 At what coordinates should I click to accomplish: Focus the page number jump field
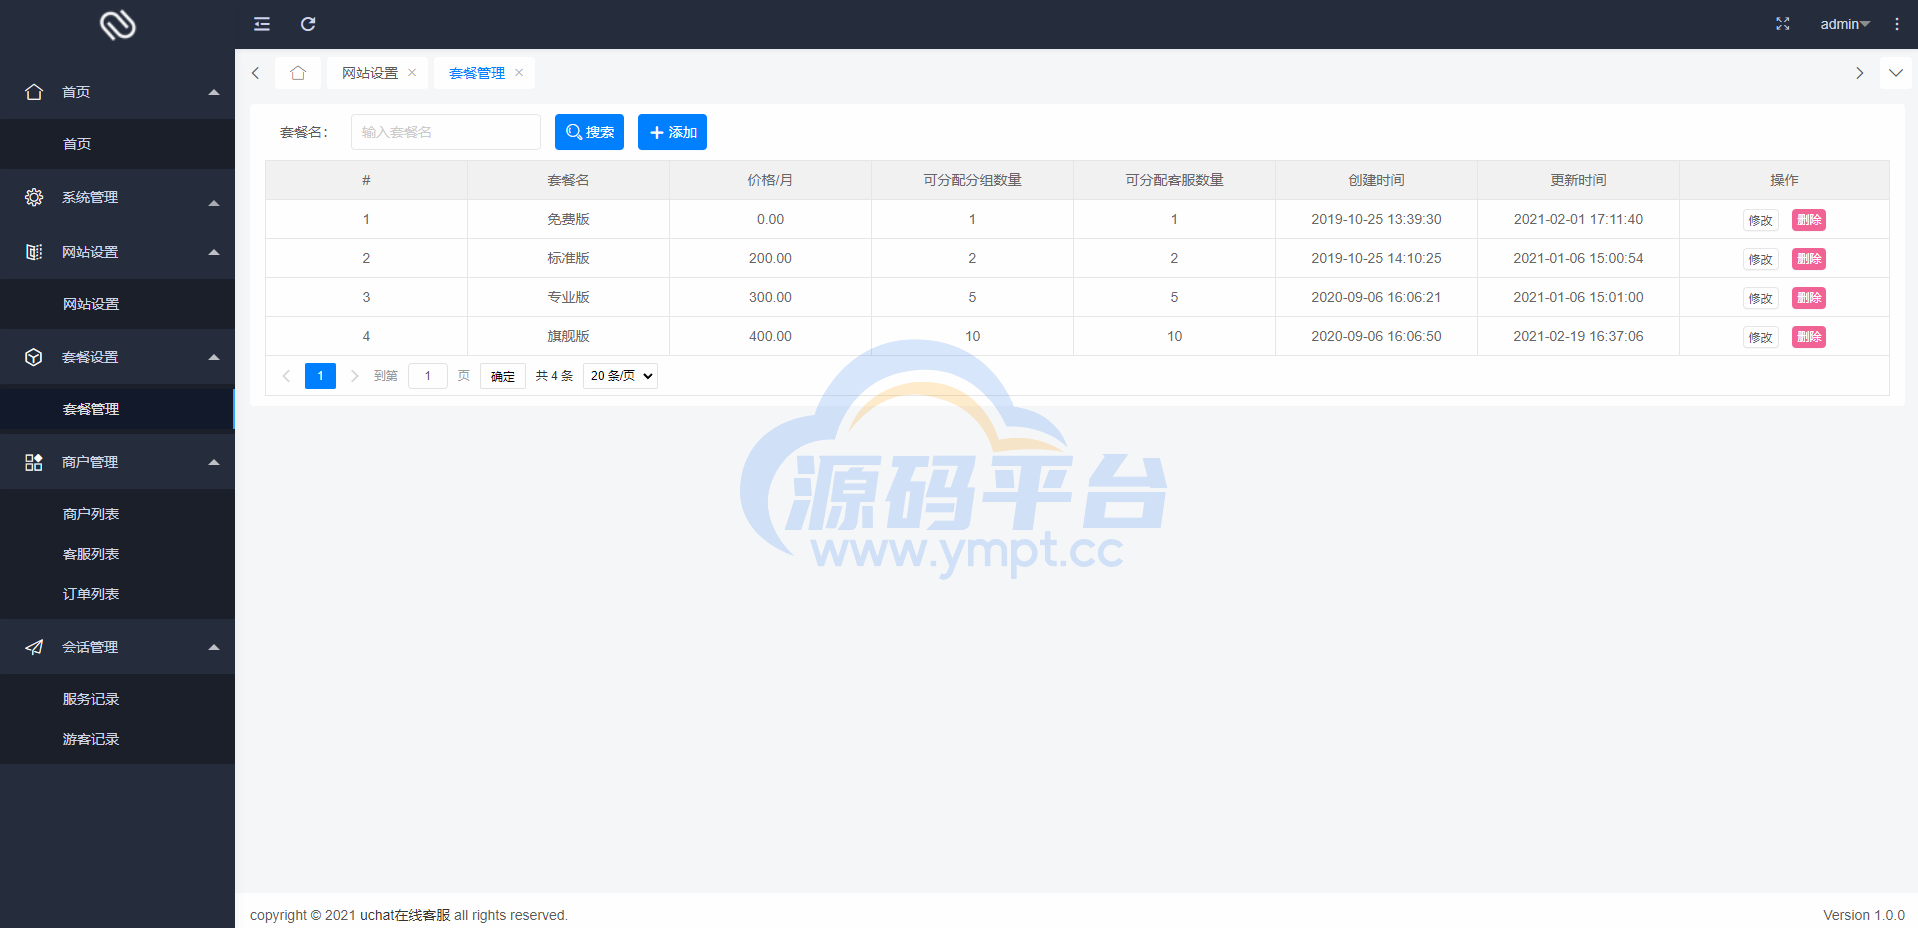point(427,376)
